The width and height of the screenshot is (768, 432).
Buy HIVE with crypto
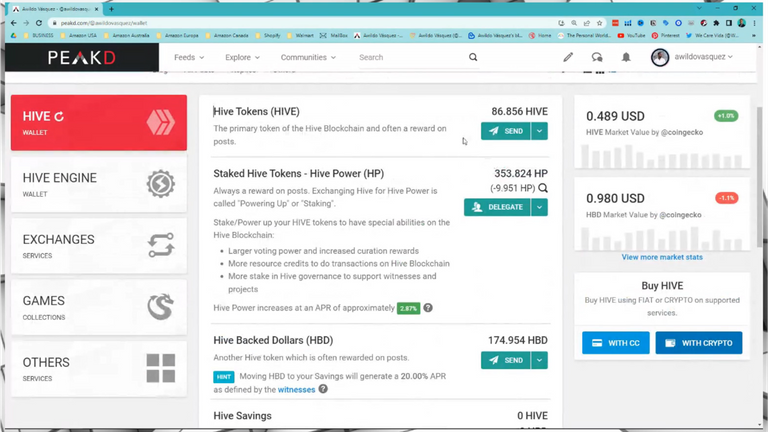click(x=699, y=343)
